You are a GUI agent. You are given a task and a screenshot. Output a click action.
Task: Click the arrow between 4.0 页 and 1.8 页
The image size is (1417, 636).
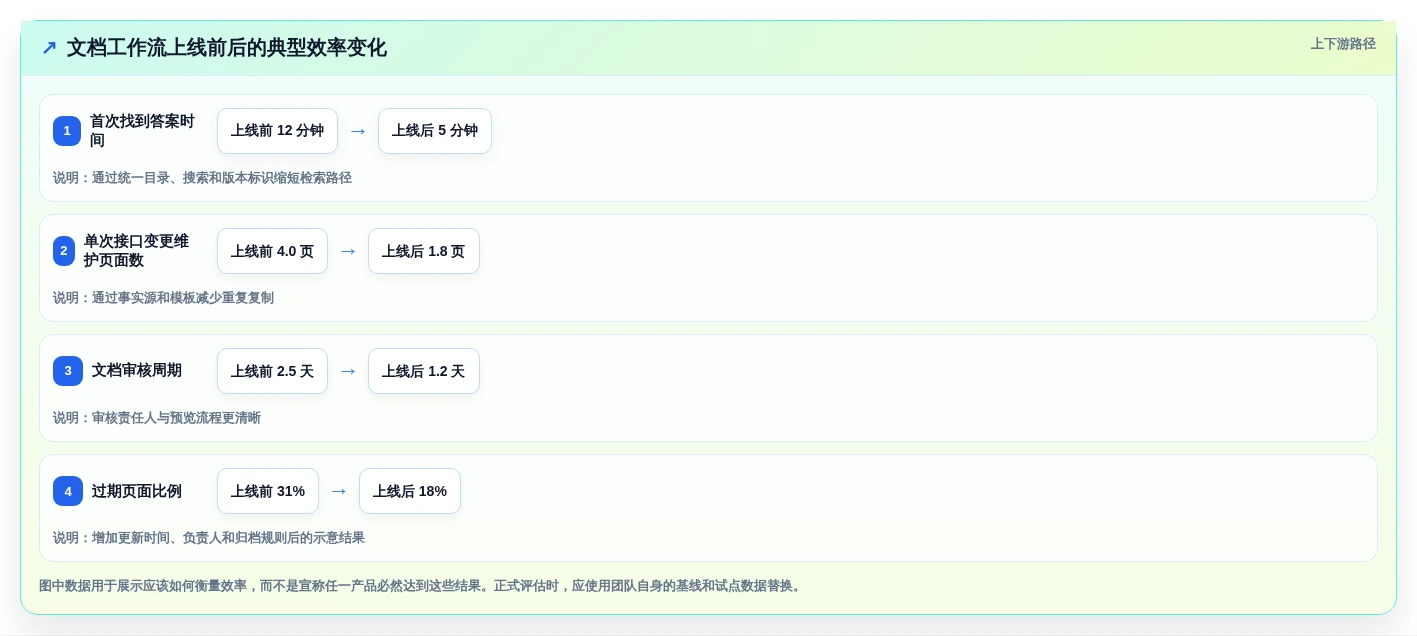click(x=348, y=251)
